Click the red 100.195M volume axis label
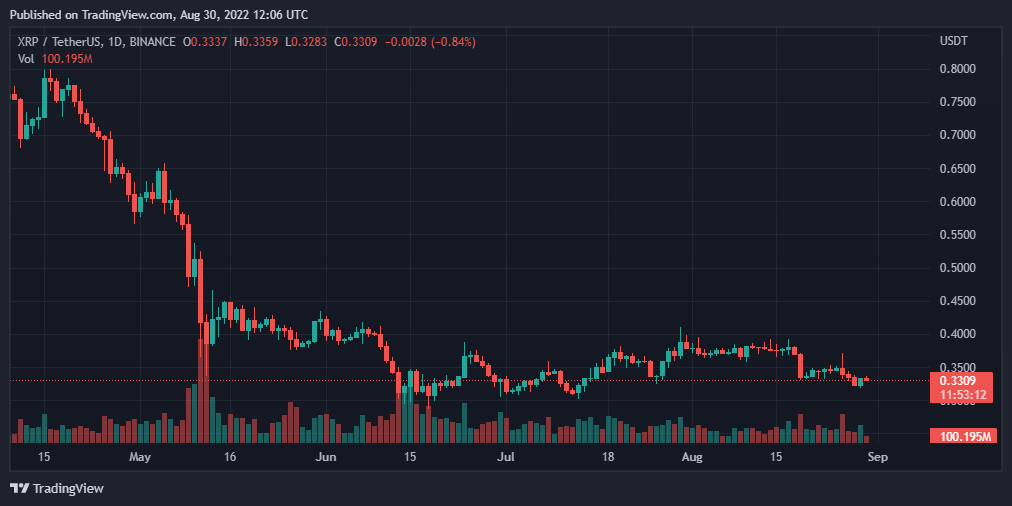 959,436
